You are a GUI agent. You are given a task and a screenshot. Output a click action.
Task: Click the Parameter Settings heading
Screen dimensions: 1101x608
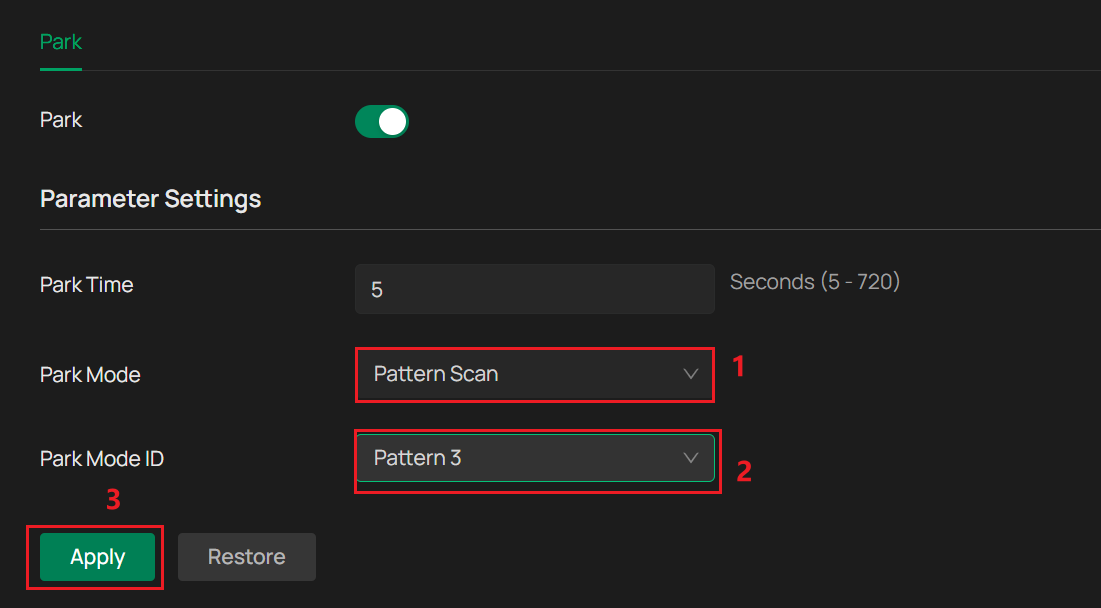[x=150, y=199]
